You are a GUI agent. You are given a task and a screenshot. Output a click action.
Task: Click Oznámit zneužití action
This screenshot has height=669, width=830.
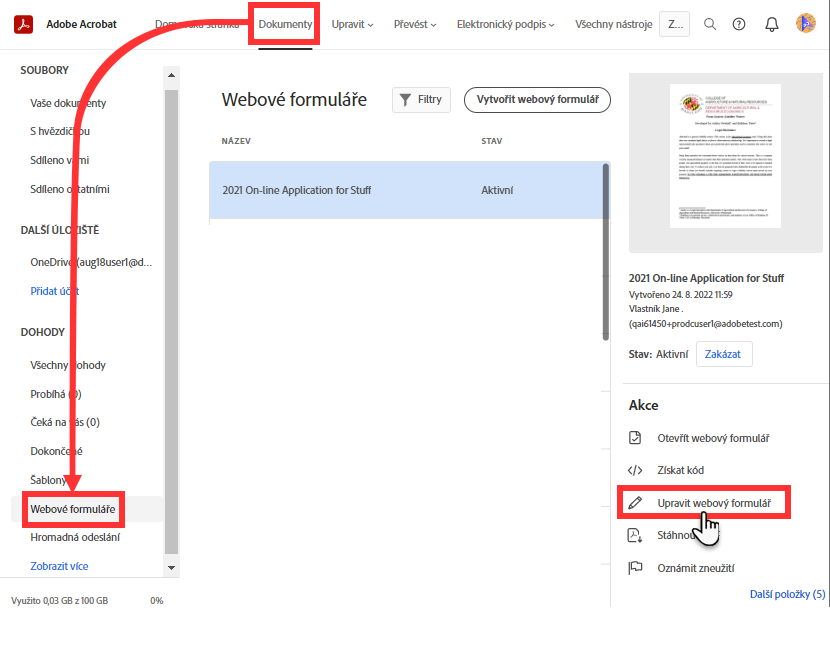[x=696, y=568]
